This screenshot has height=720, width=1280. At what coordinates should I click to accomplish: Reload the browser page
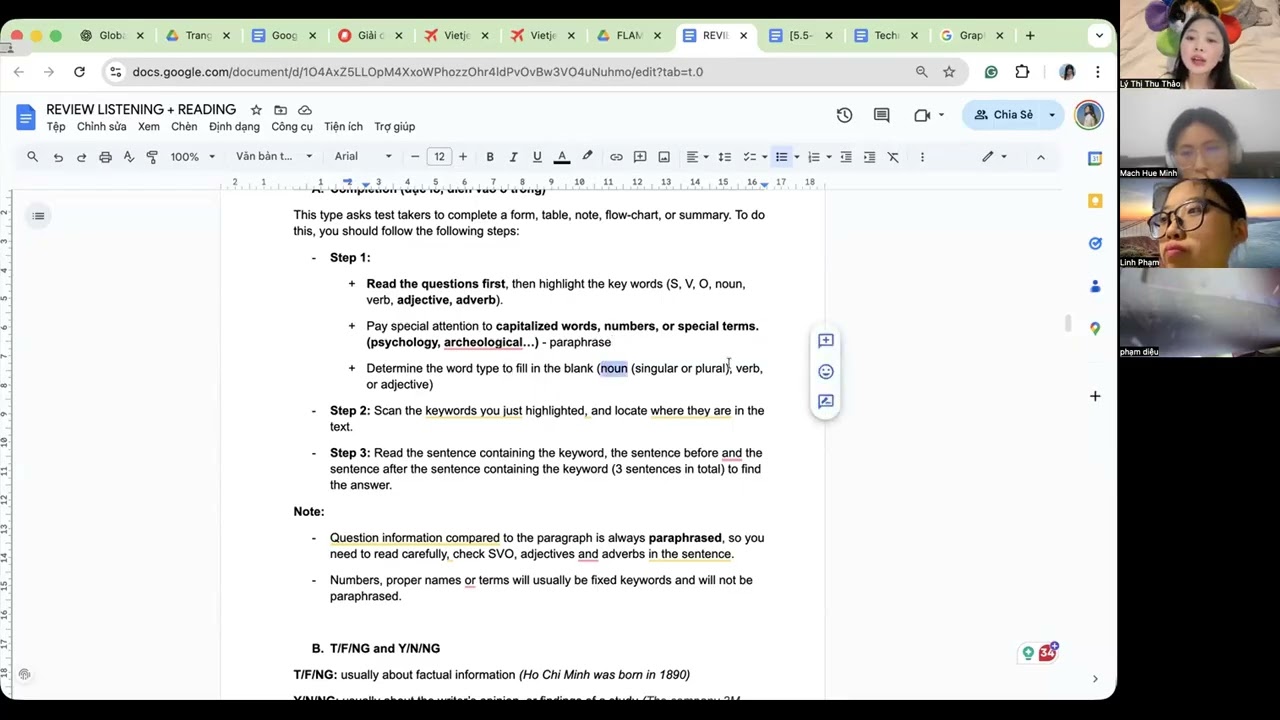[79, 72]
